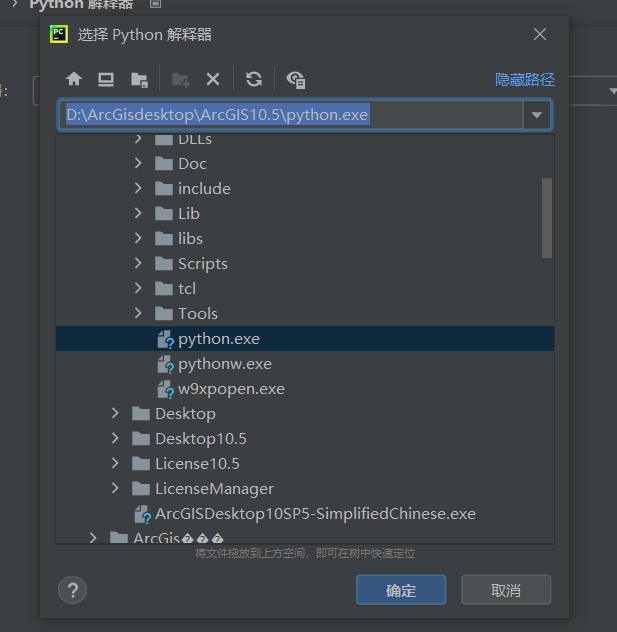Screen dimensions: 617x632
Task: Select the Lib folder row
Action: 305,214
